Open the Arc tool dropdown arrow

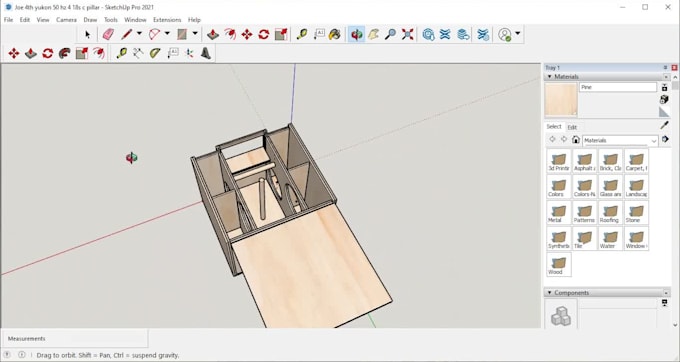tap(167, 33)
